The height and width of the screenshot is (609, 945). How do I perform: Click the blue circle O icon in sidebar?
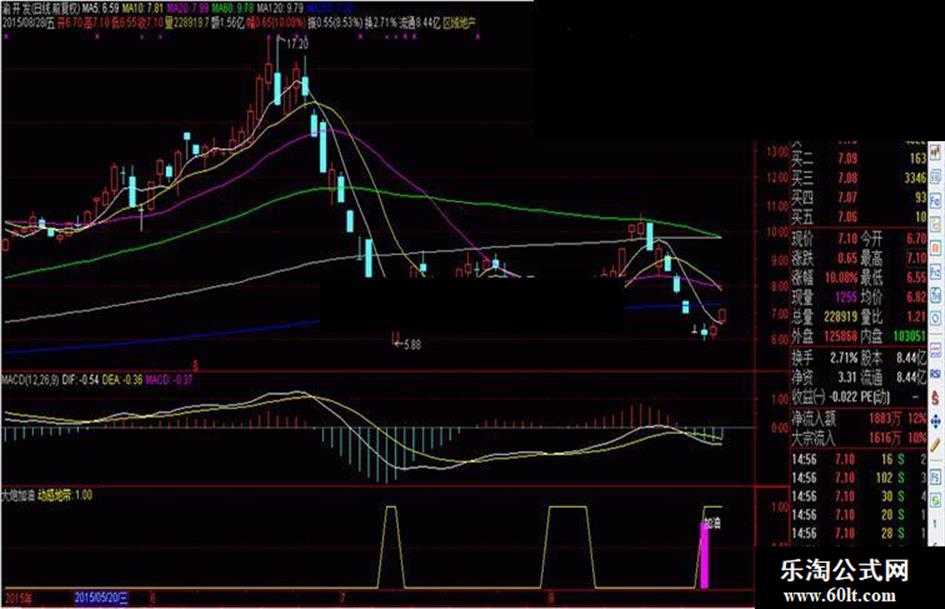click(935, 318)
